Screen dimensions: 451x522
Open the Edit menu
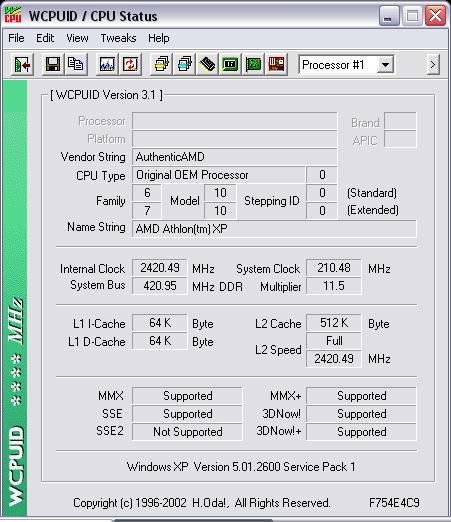(45, 38)
